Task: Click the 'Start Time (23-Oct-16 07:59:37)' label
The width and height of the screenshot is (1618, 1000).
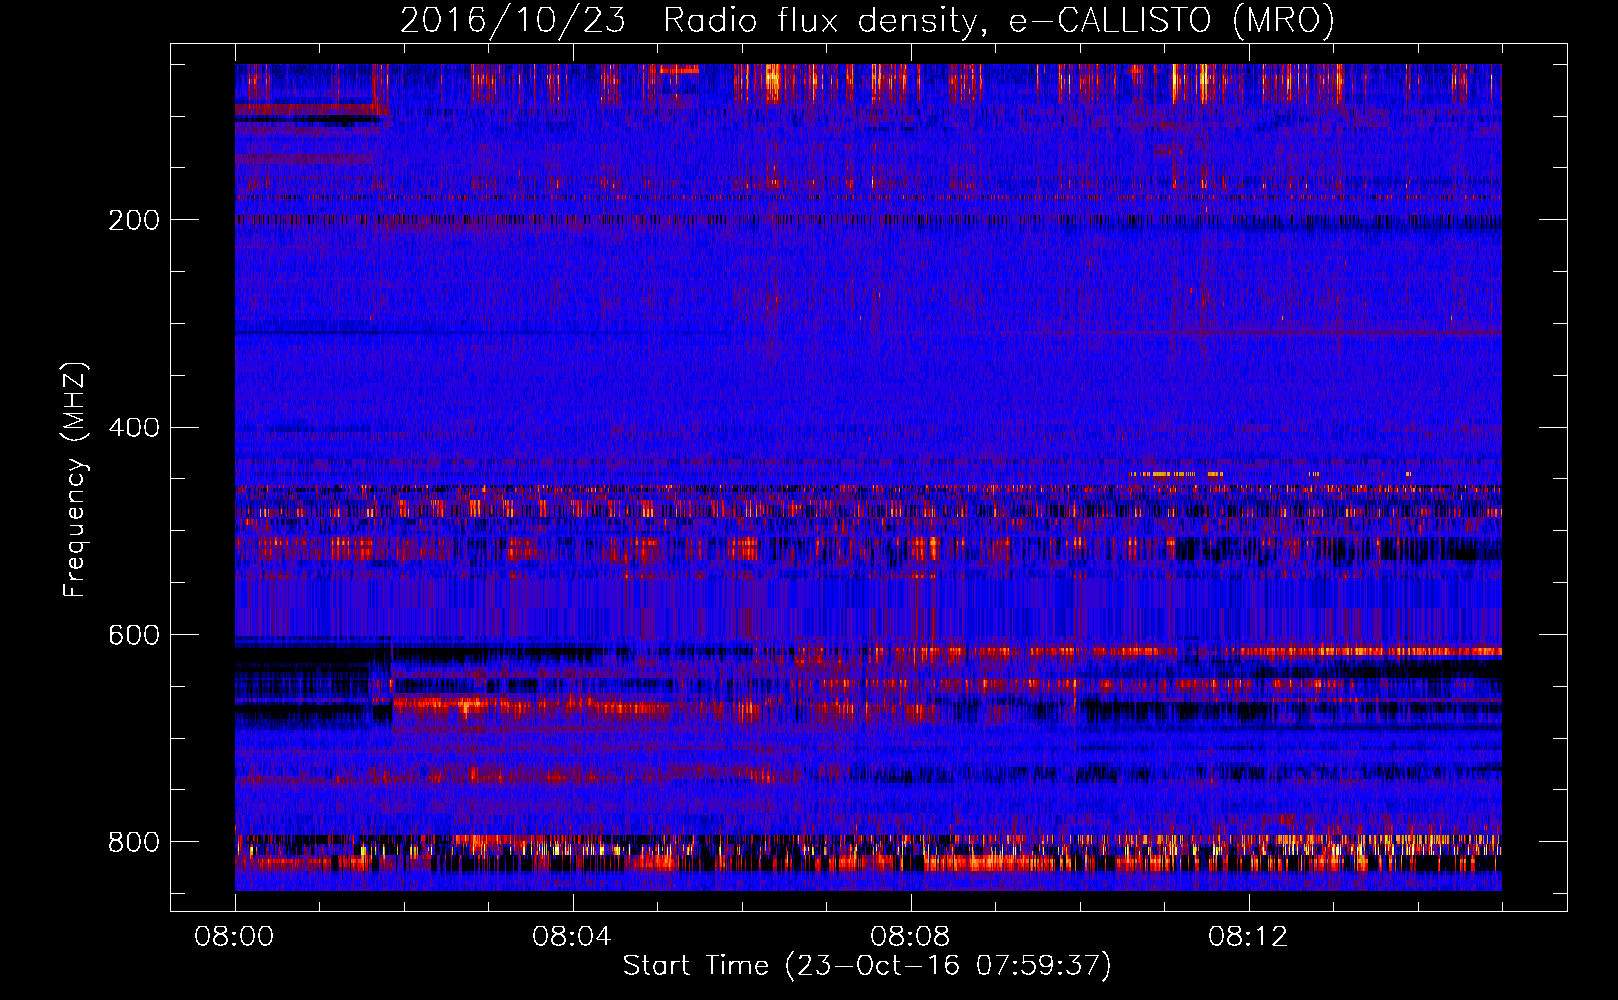Action: [x=867, y=966]
